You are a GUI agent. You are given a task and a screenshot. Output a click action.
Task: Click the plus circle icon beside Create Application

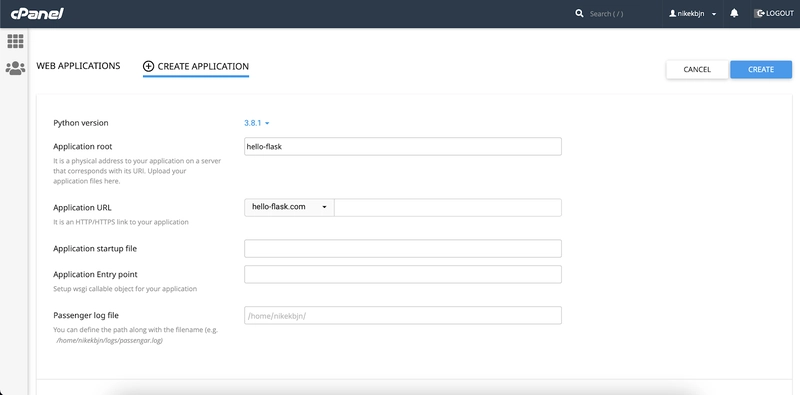coord(148,66)
